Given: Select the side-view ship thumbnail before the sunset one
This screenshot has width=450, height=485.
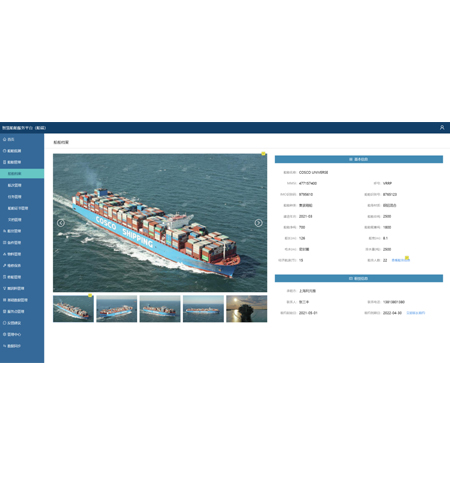Looking at the screenshot, I should click(x=203, y=309).
